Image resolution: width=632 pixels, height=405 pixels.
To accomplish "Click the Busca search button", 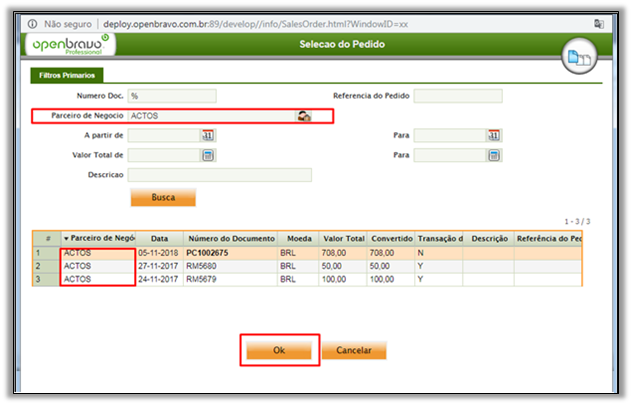I will [163, 197].
